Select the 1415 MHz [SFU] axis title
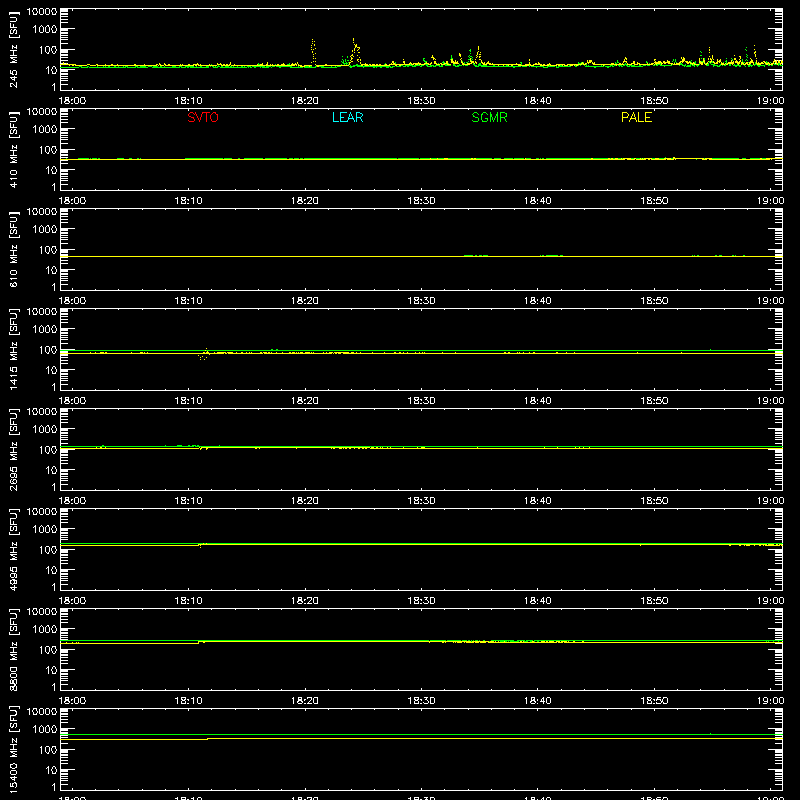This screenshot has height=800, width=800. click(13, 349)
